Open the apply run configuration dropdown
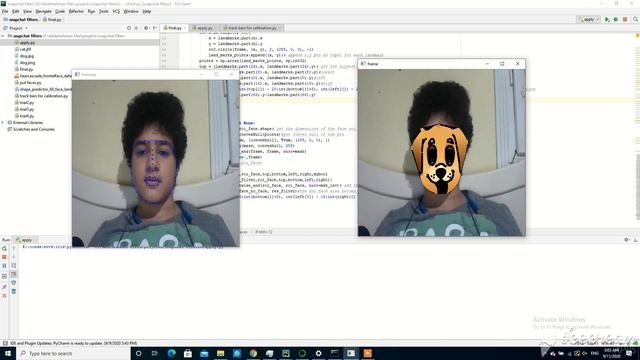Image resolution: width=640 pixels, height=360 pixels. click(588, 20)
